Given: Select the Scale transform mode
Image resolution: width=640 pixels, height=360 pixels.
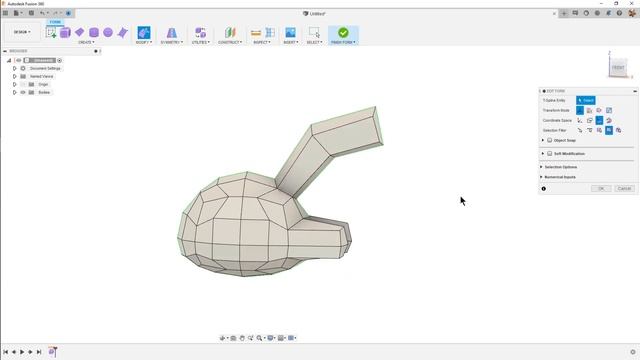Looking at the screenshot, I should click(x=609, y=110).
